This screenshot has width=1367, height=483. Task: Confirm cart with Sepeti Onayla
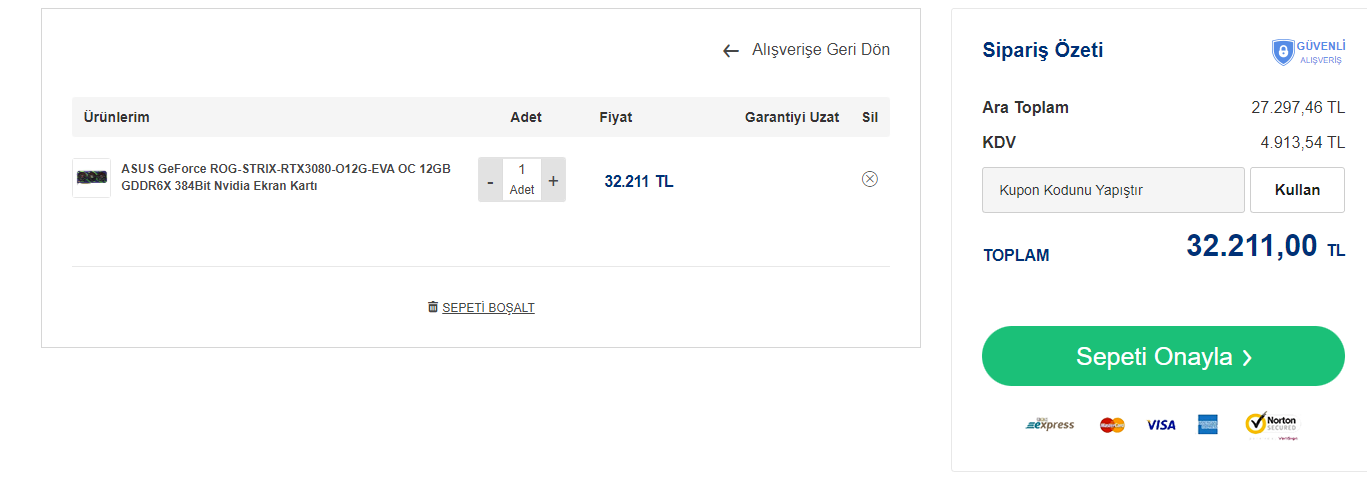coord(1163,356)
